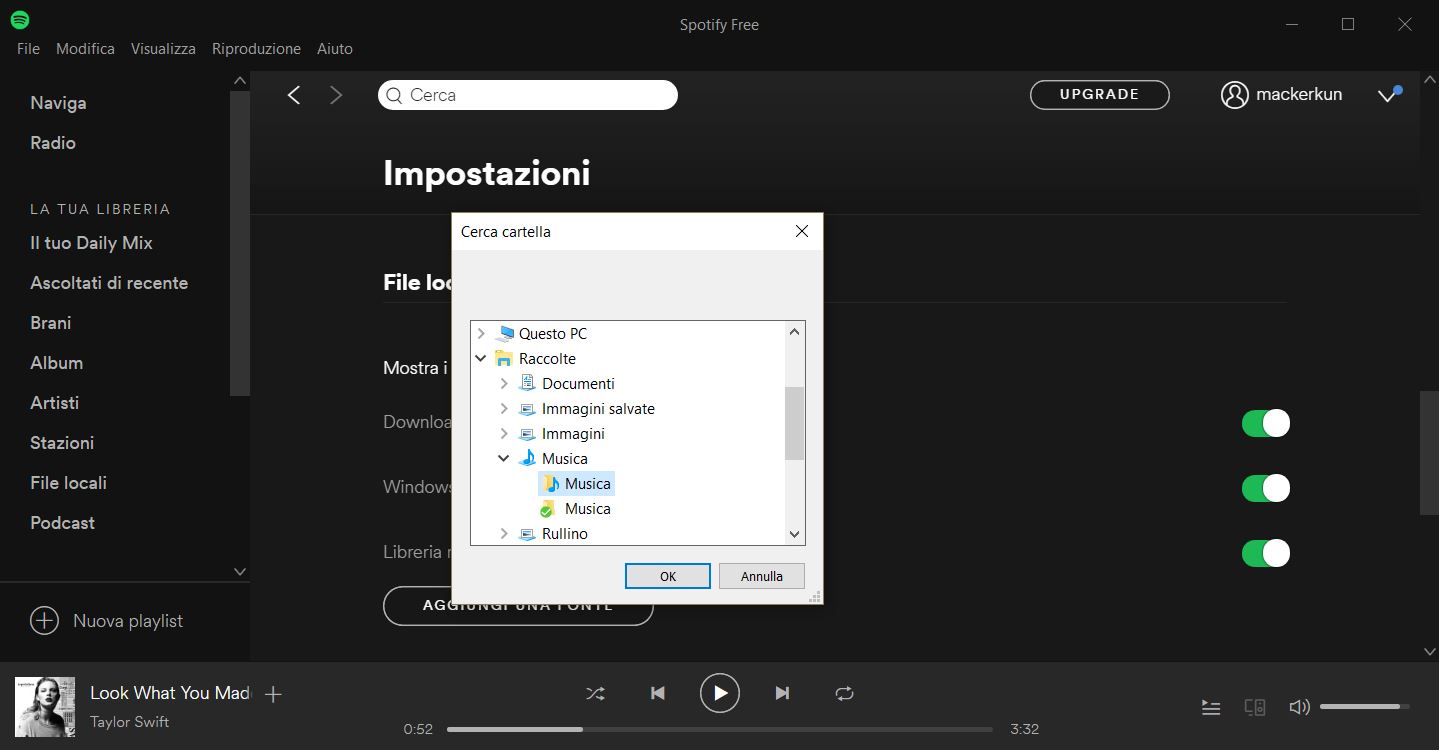The image size is (1439, 750).
Task: Open Stazioni in sidebar
Action: [62, 443]
